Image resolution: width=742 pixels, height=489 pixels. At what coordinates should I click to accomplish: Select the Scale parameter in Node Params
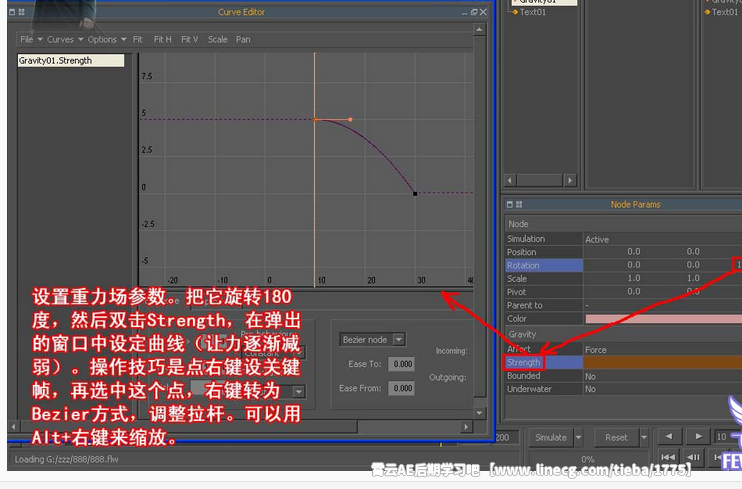[x=544, y=278]
